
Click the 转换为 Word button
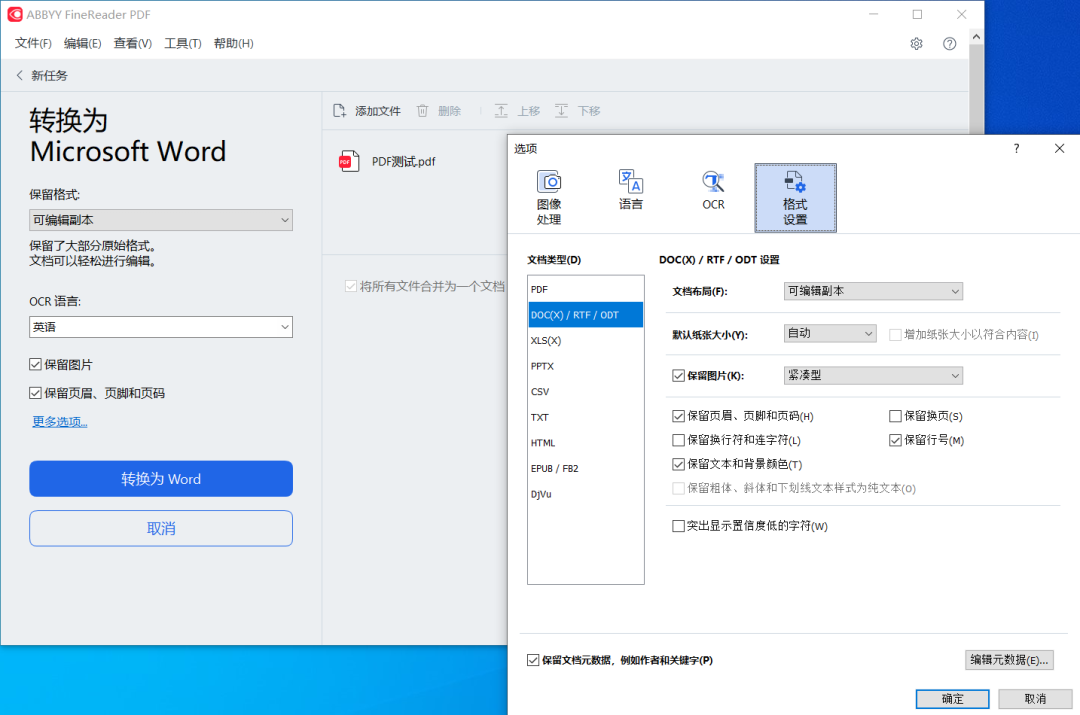160,479
